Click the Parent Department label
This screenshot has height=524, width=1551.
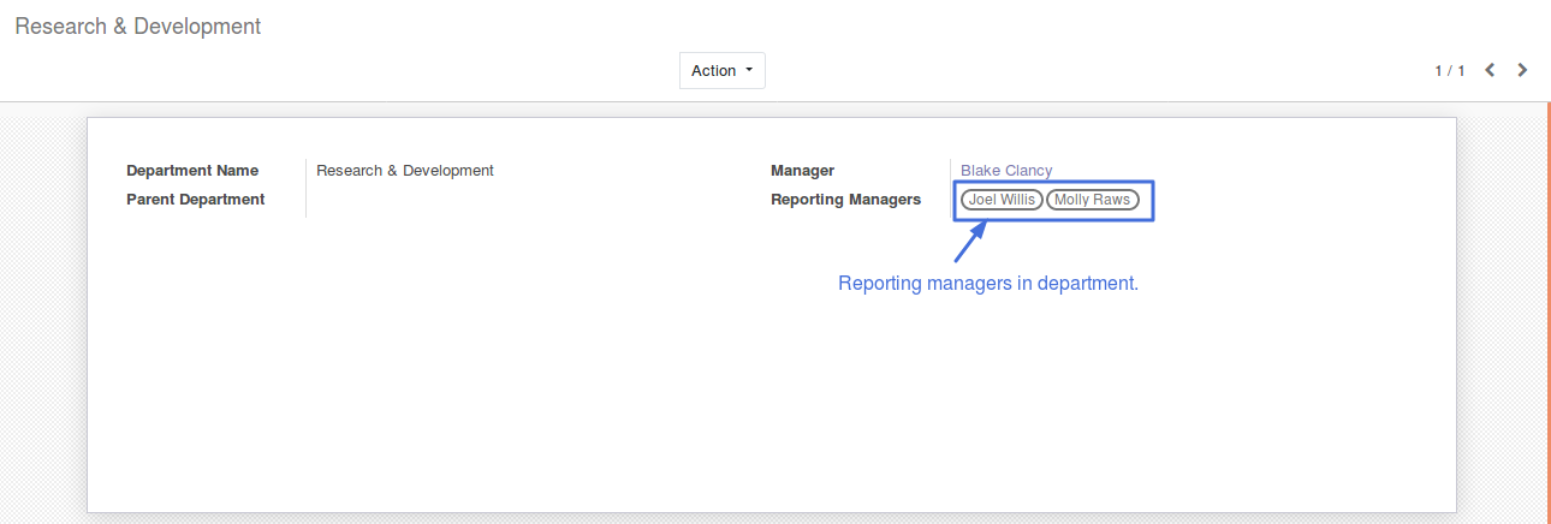195,200
